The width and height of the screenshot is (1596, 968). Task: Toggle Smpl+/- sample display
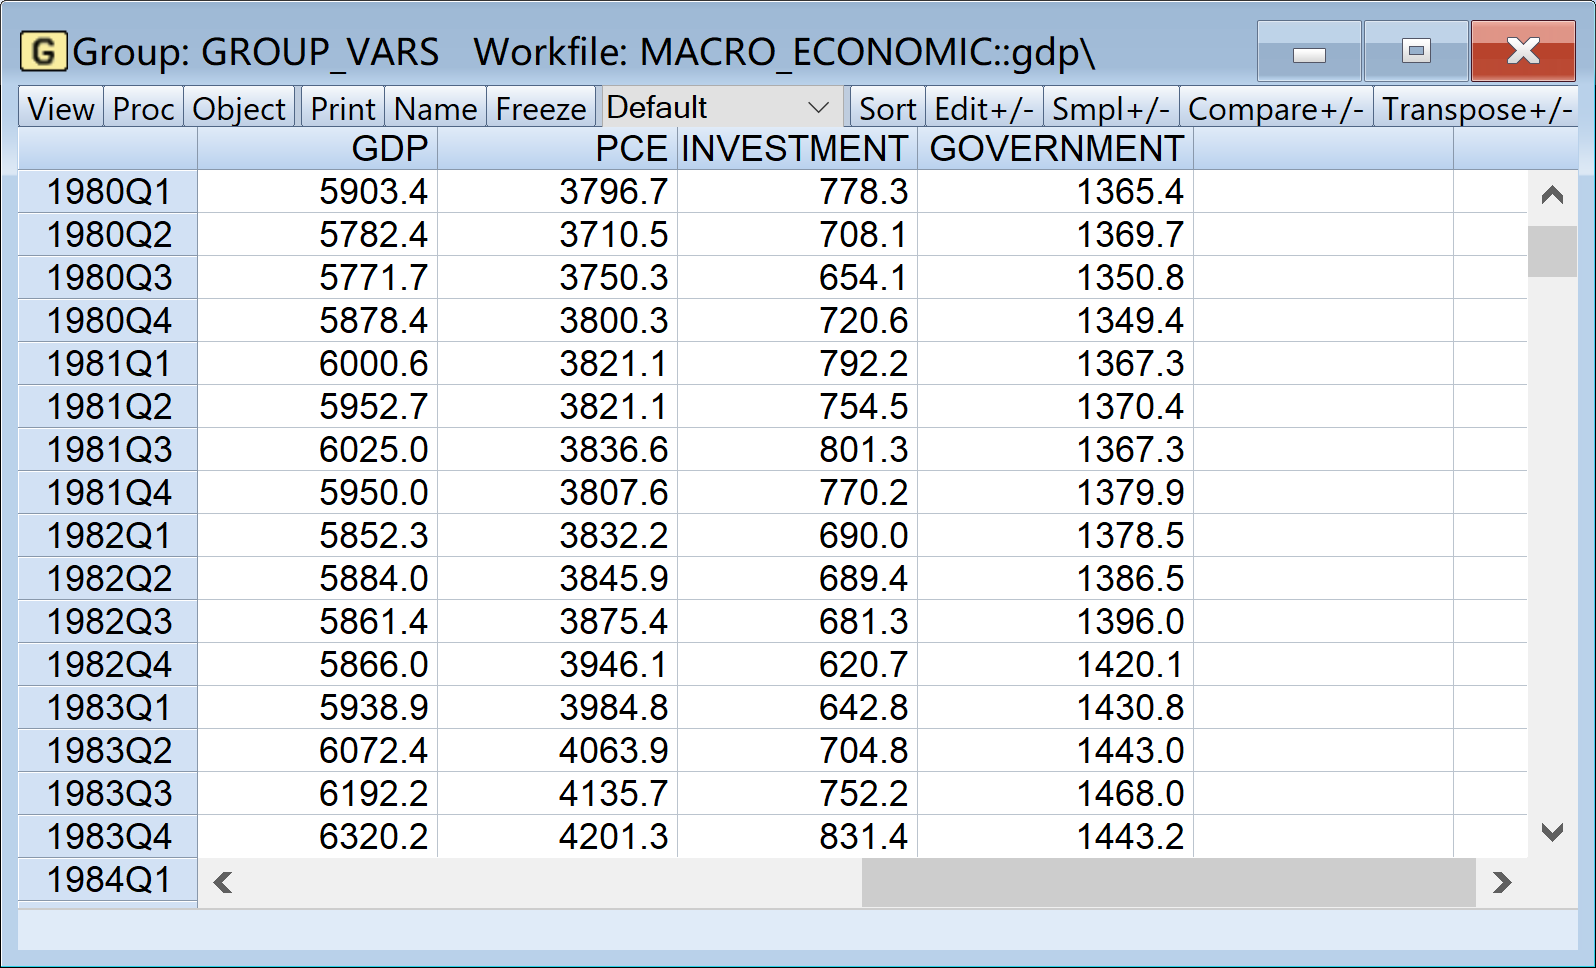click(x=1110, y=108)
